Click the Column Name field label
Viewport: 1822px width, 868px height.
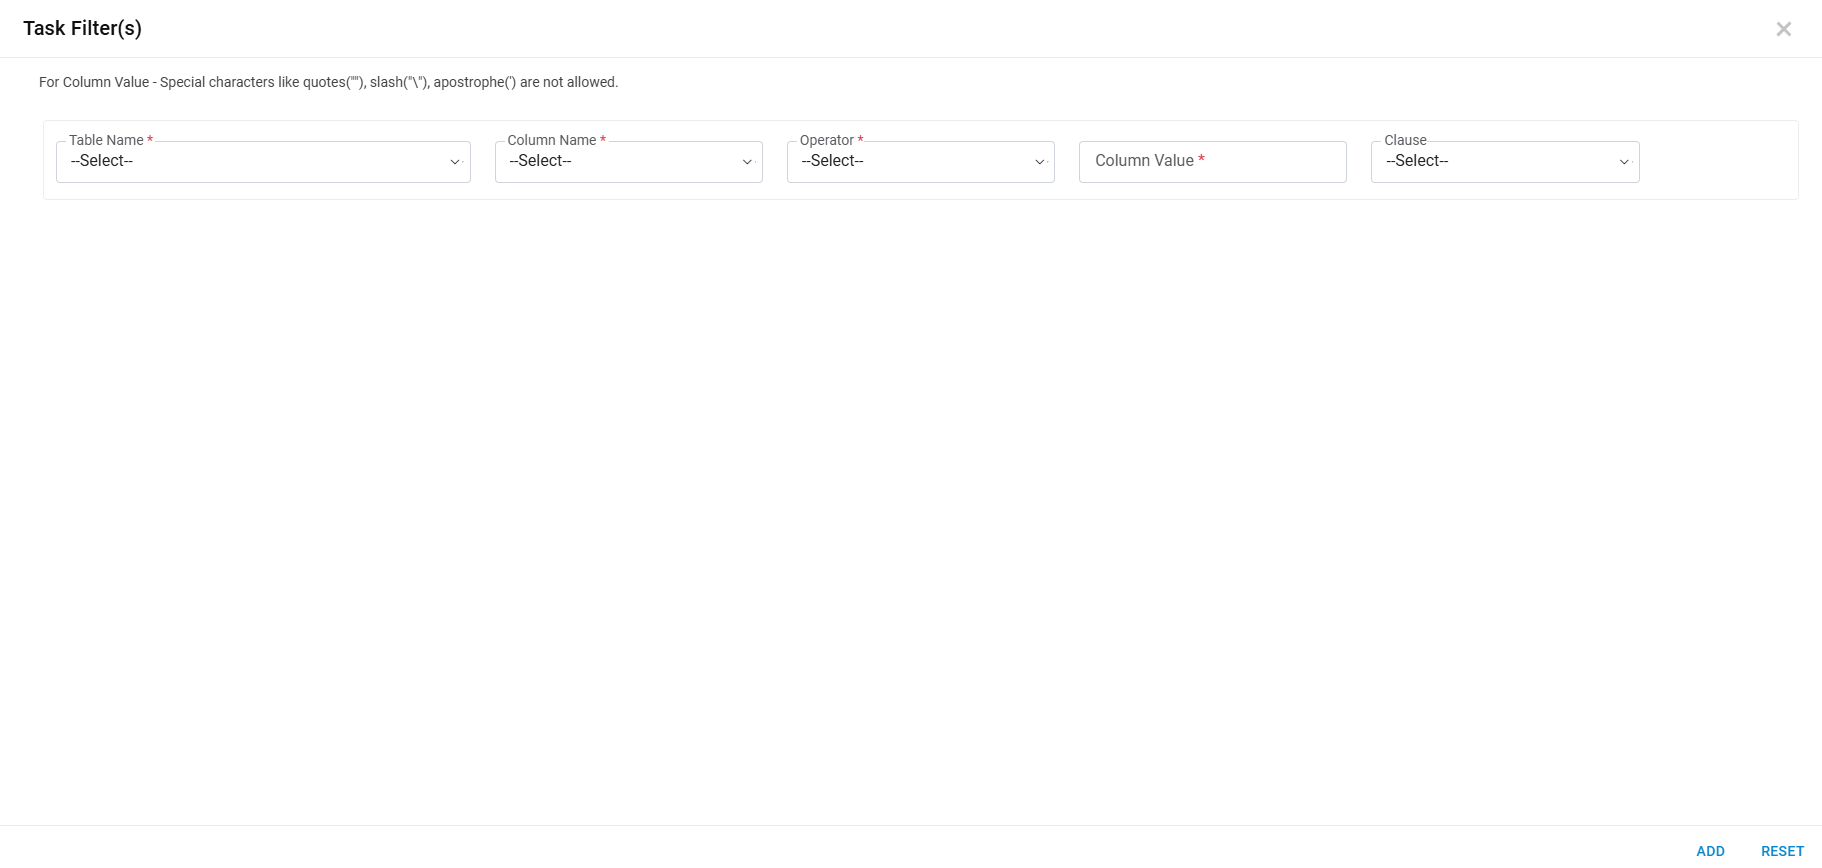click(x=551, y=140)
